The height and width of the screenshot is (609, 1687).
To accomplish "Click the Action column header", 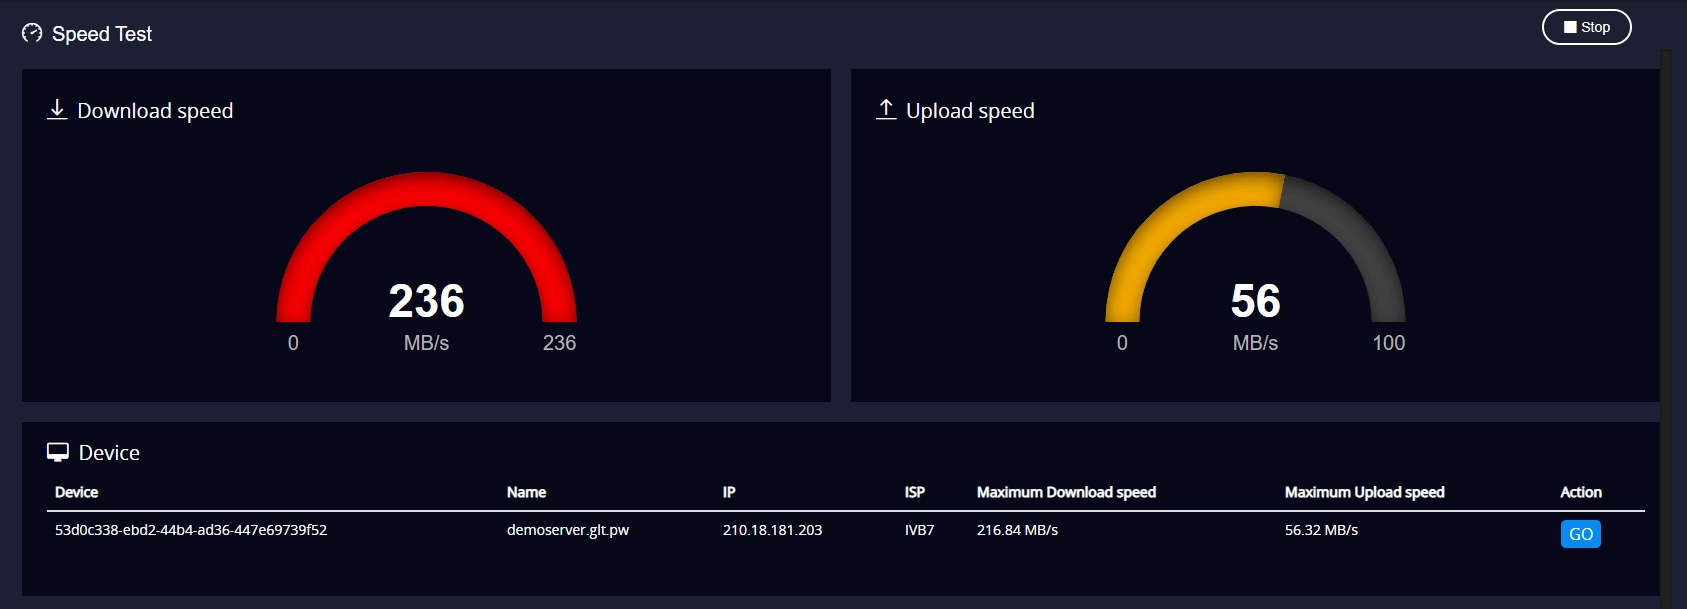I will (1580, 492).
